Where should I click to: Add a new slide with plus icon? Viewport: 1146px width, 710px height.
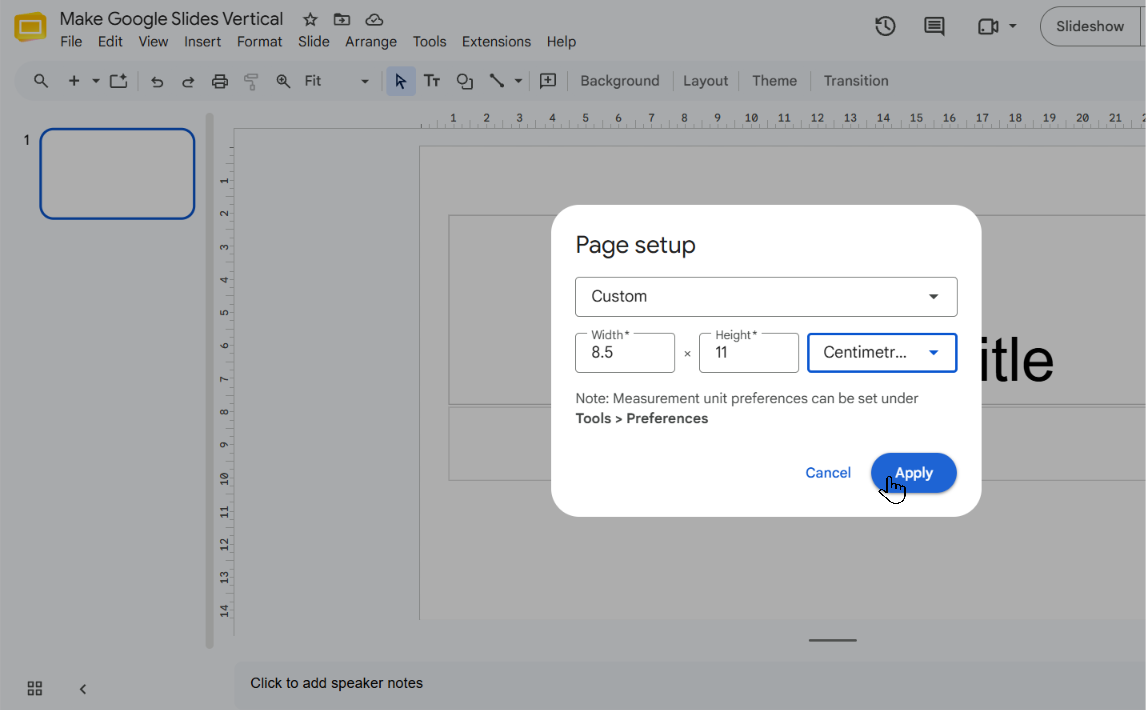[74, 81]
